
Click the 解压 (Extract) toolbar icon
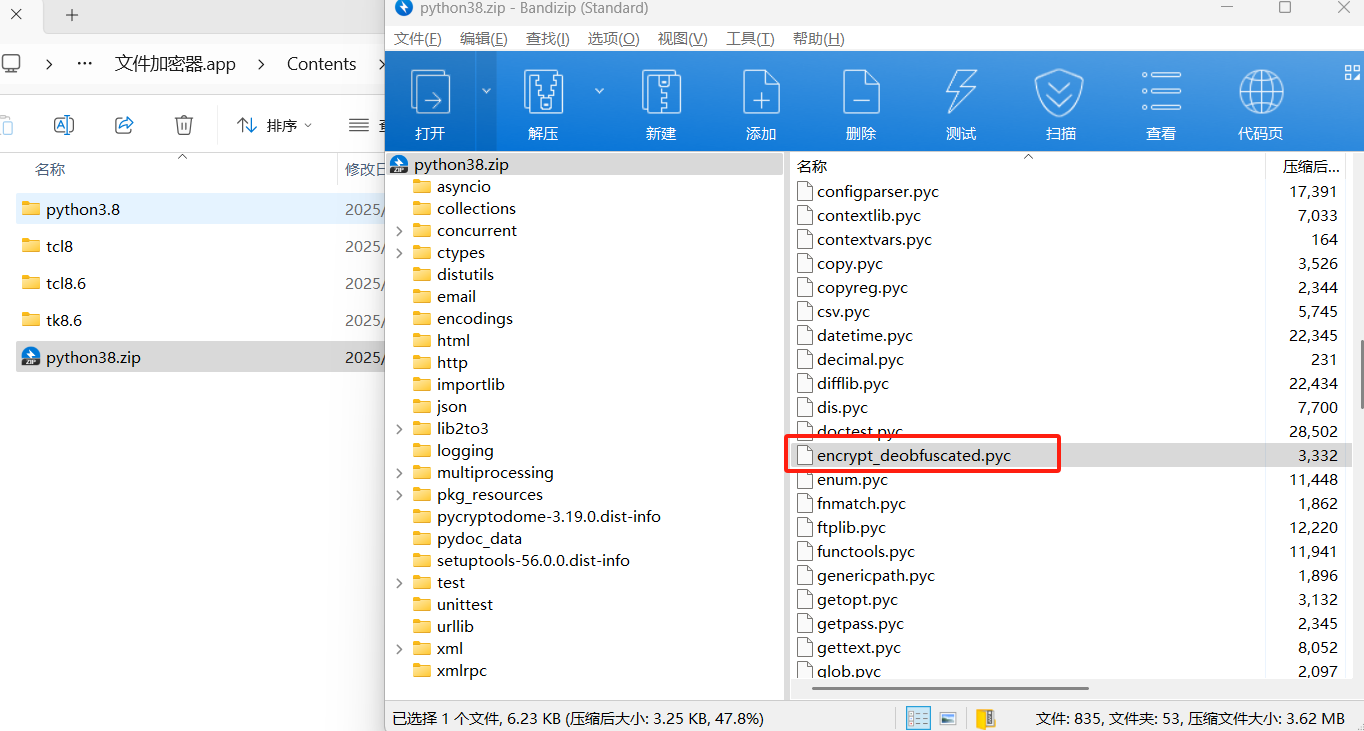pyautogui.click(x=544, y=93)
